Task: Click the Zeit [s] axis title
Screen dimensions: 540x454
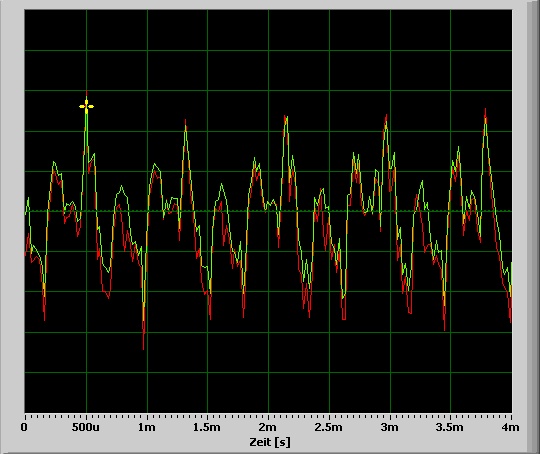Action: point(270,442)
